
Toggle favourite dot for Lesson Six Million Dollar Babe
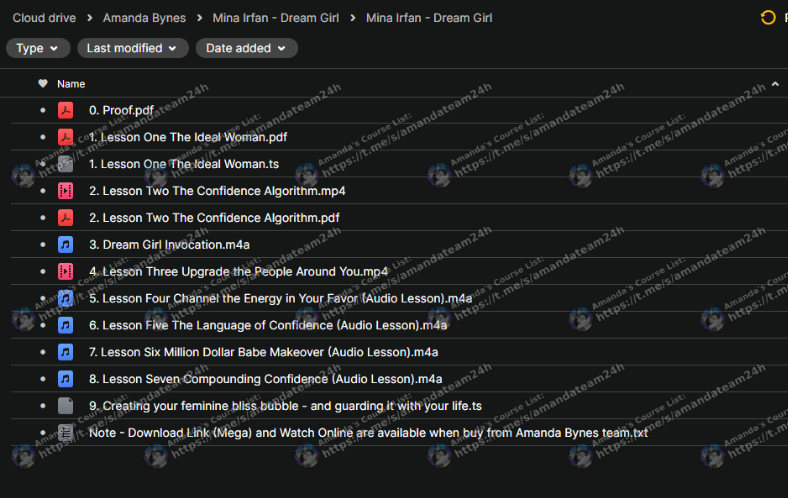pyautogui.click(x=43, y=352)
